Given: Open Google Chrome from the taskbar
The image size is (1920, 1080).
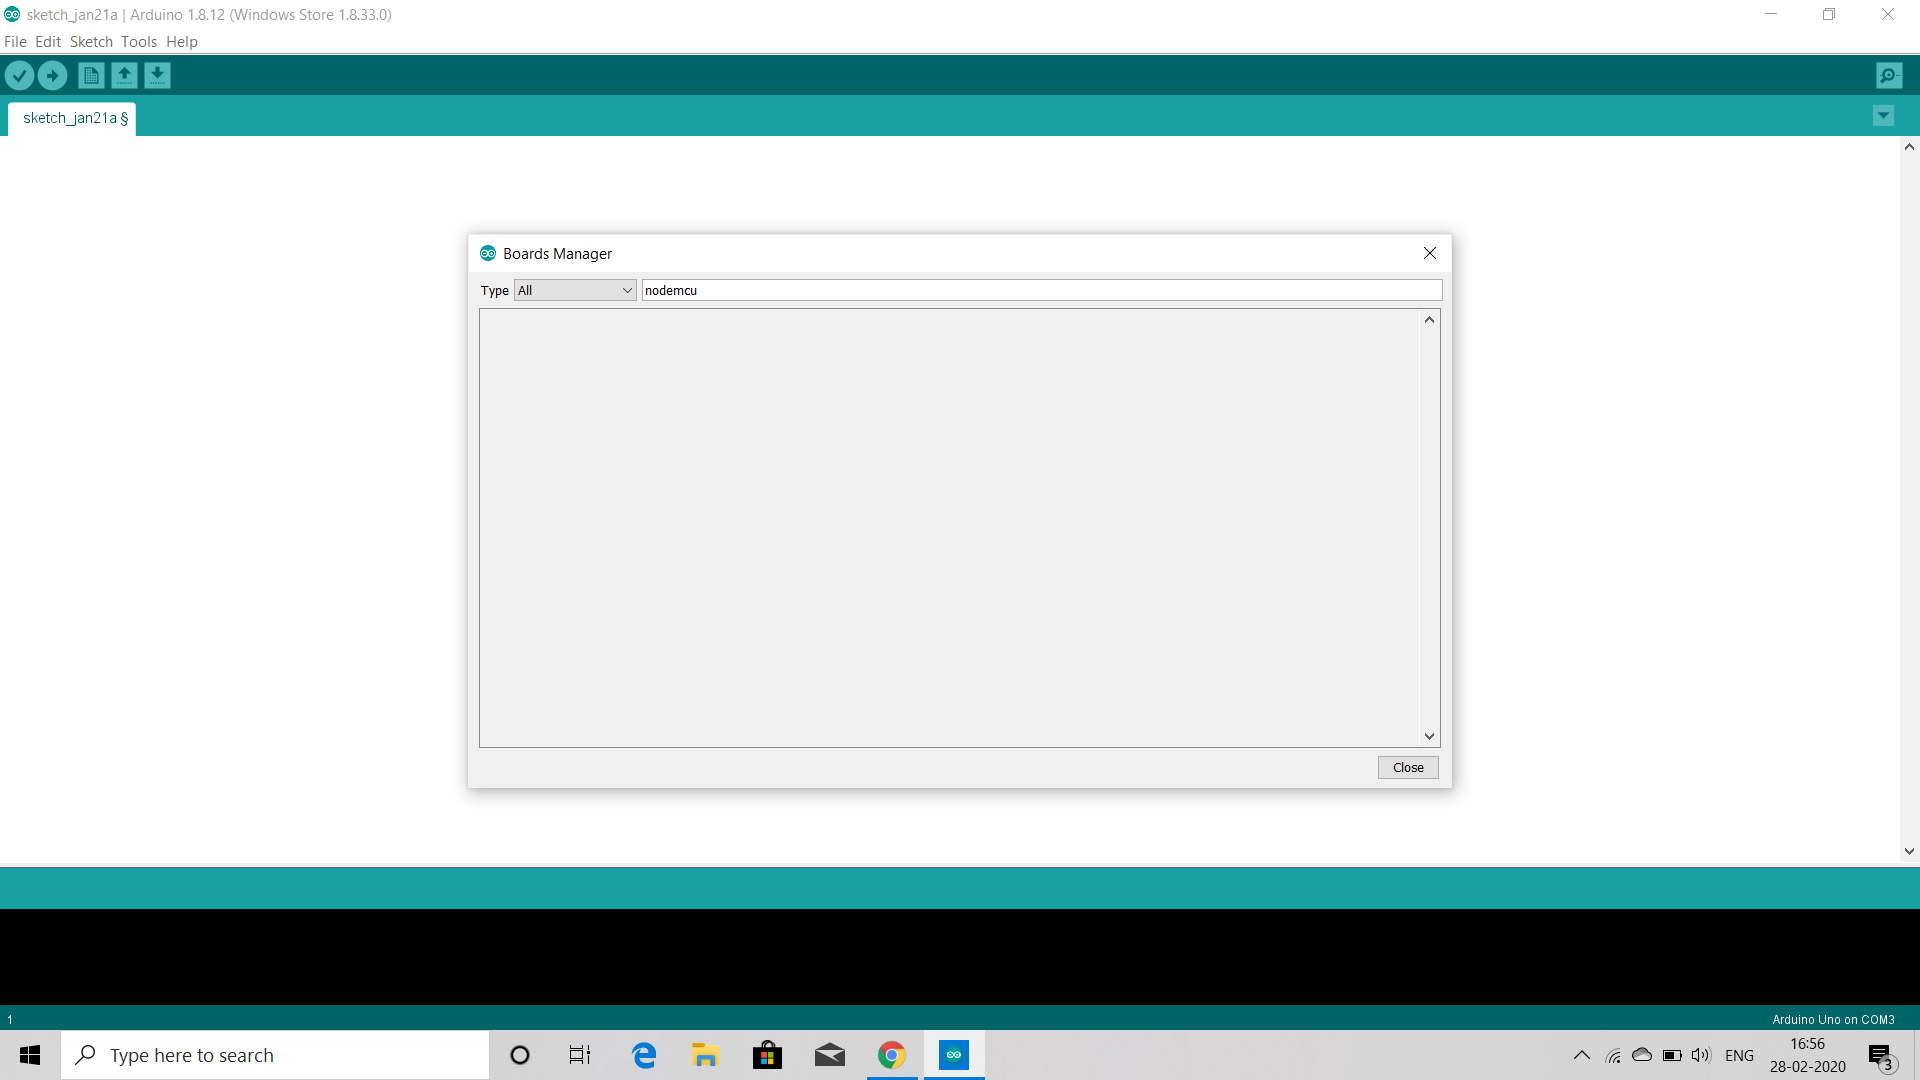Looking at the screenshot, I should (891, 1055).
